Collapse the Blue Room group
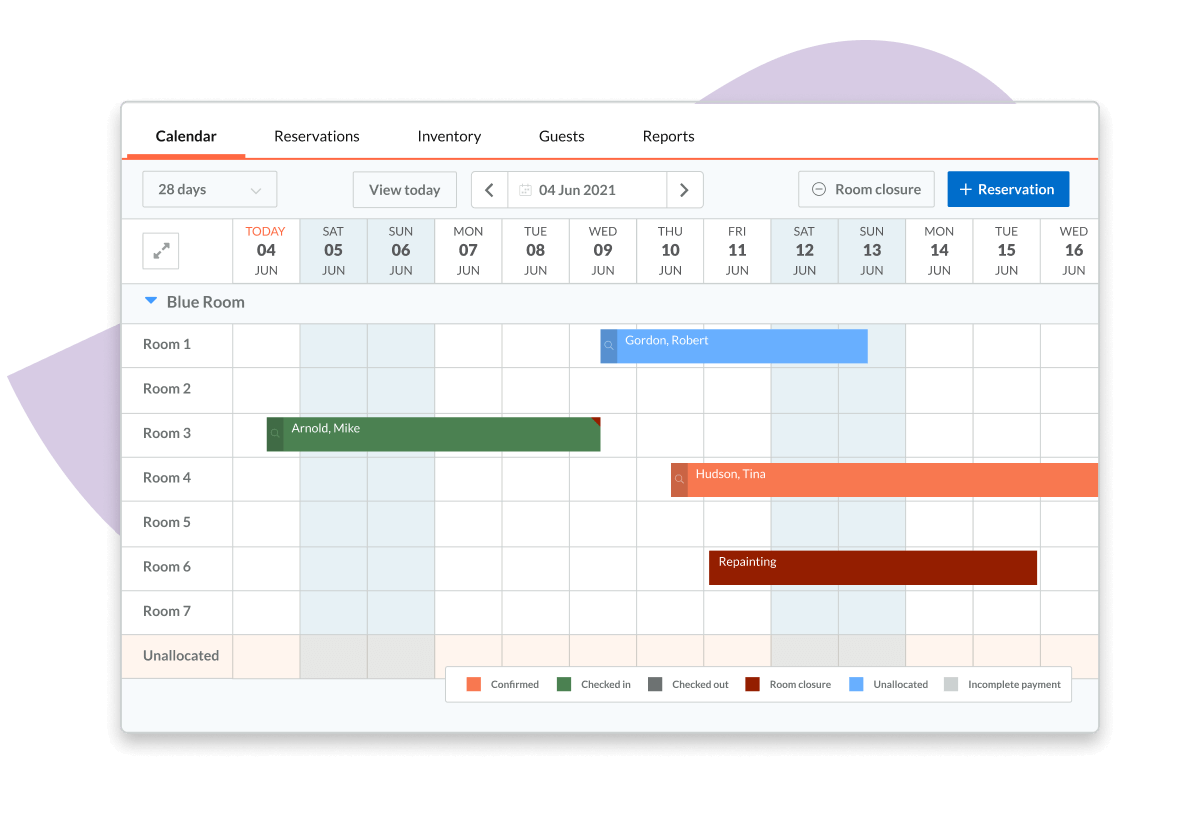1190x832 pixels. click(151, 301)
